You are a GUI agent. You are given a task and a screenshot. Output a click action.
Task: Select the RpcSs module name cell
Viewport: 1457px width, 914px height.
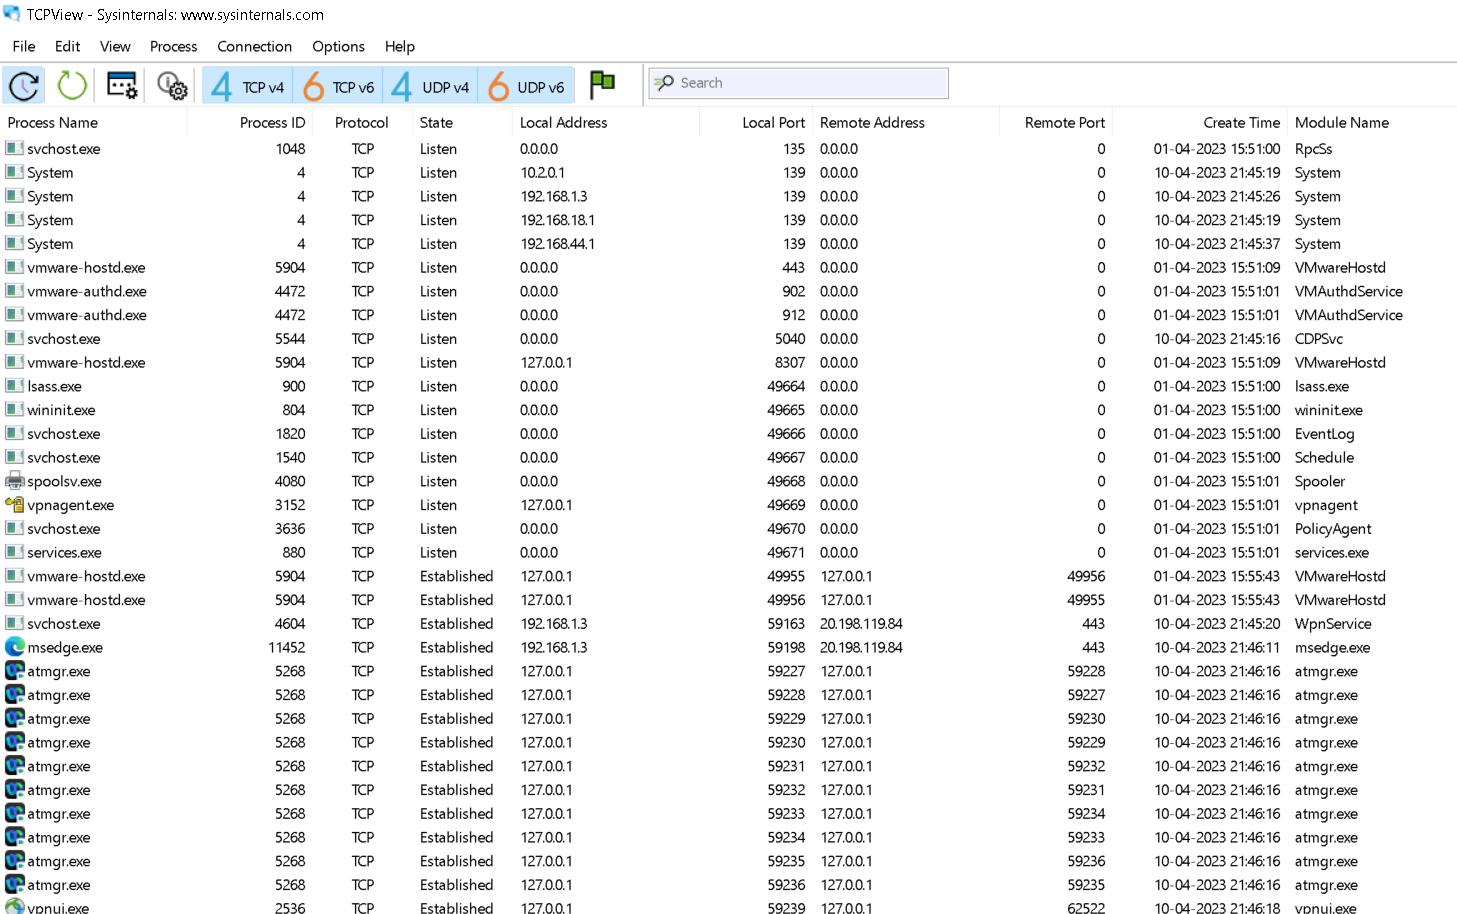(1314, 149)
